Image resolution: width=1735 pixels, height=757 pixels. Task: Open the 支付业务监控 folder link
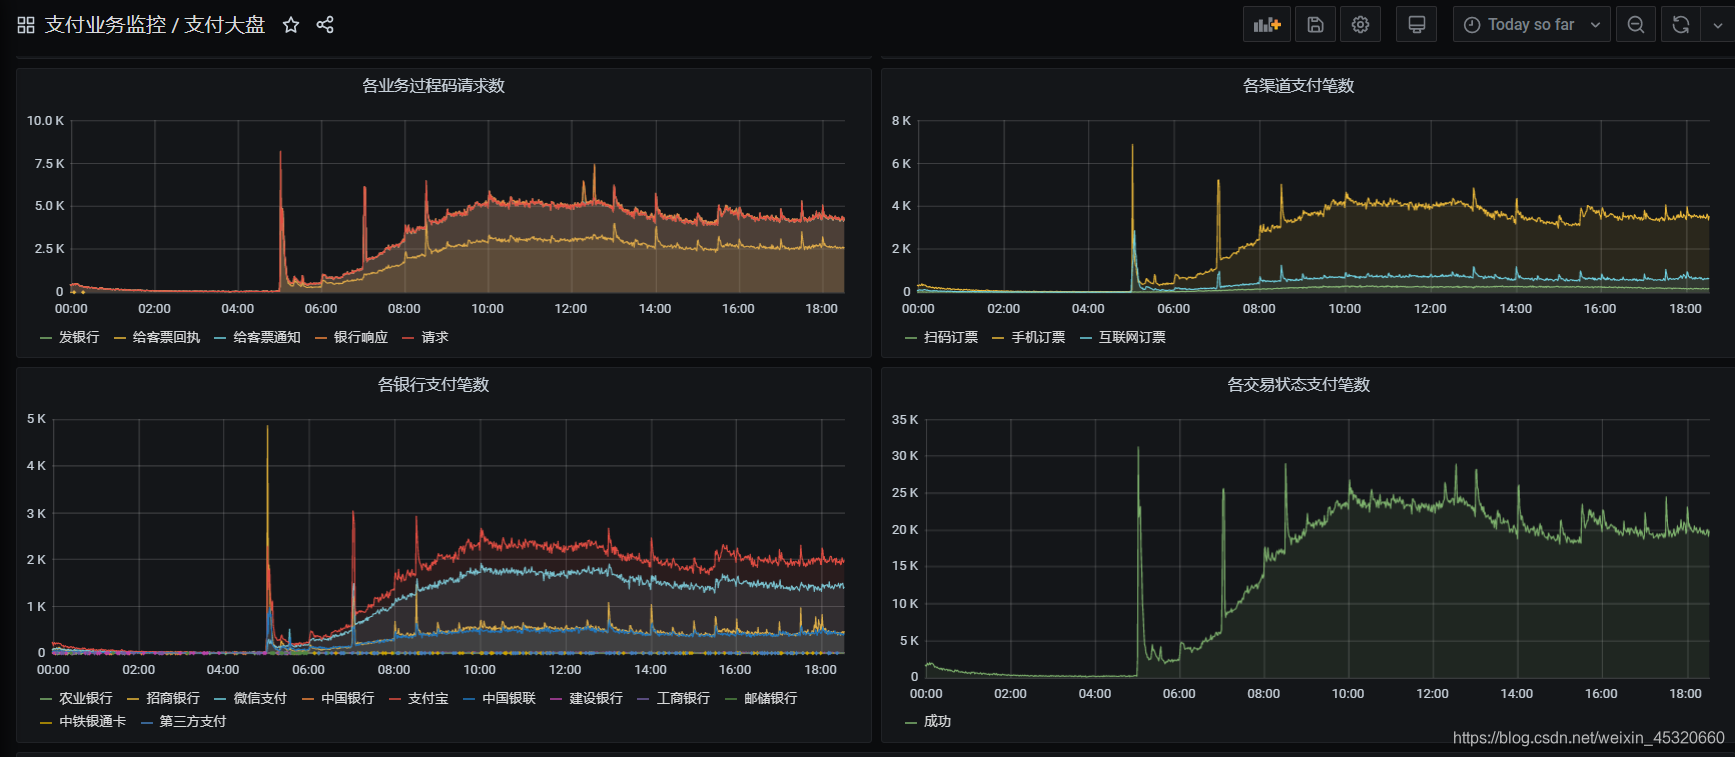point(105,25)
